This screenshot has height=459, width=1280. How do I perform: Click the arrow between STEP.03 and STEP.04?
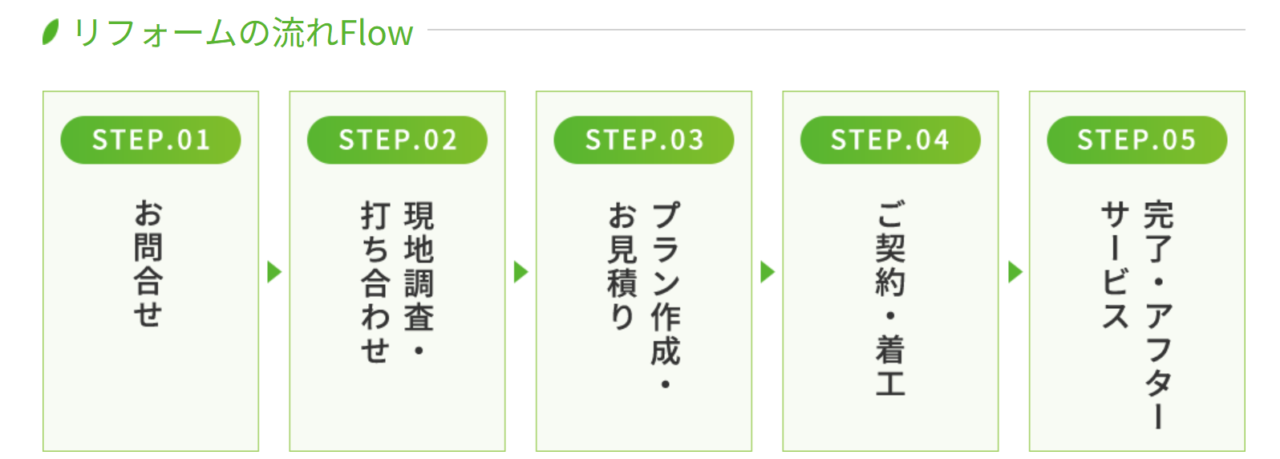(x=767, y=272)
